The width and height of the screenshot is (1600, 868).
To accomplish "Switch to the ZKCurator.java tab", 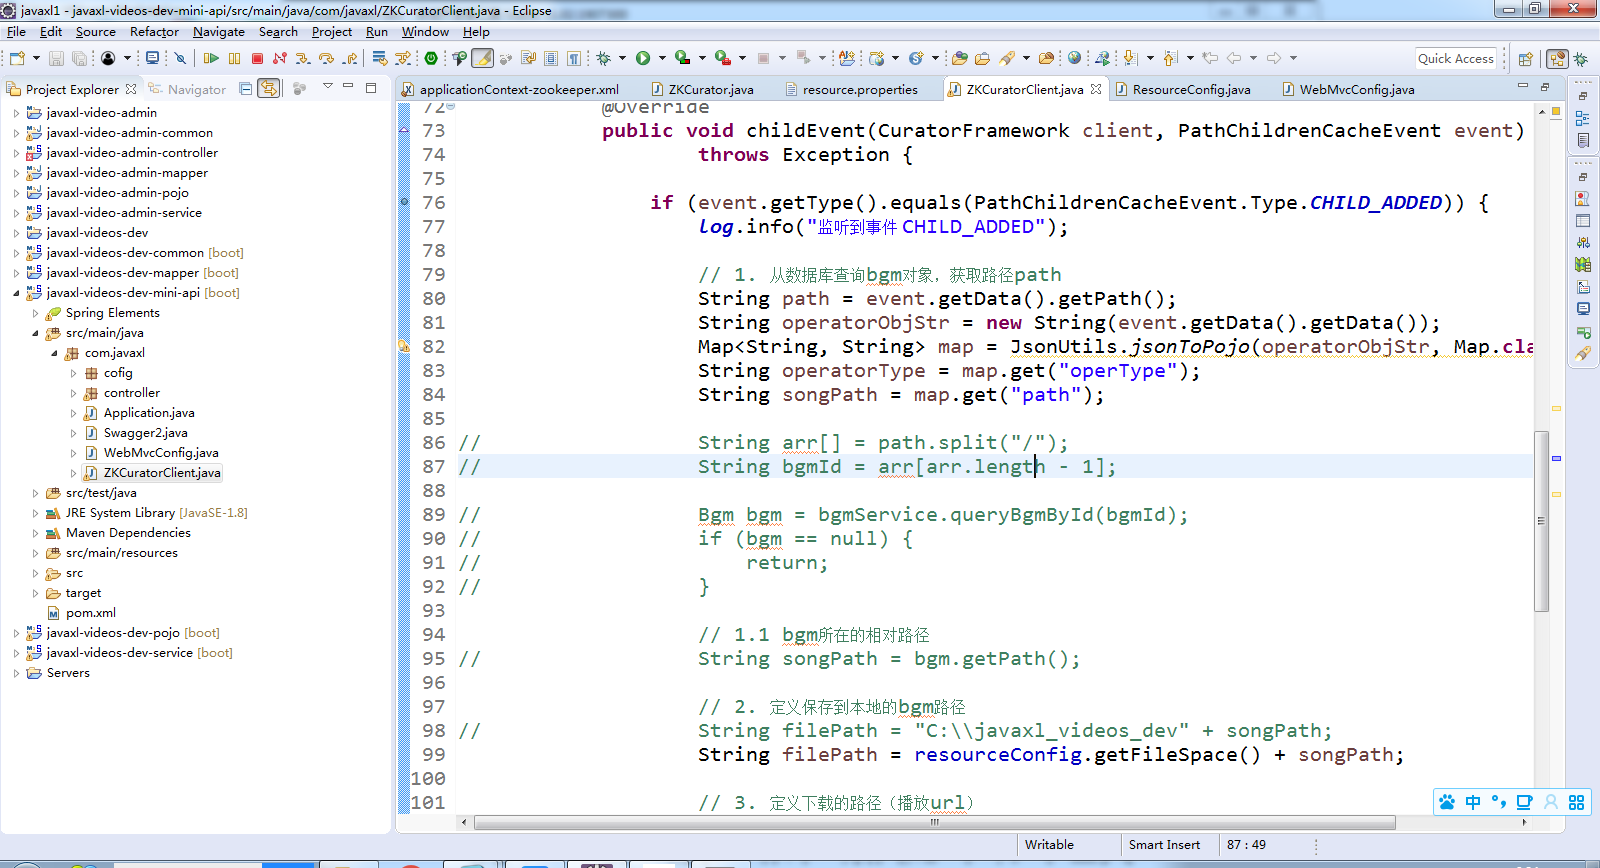I will click(702, 89).
